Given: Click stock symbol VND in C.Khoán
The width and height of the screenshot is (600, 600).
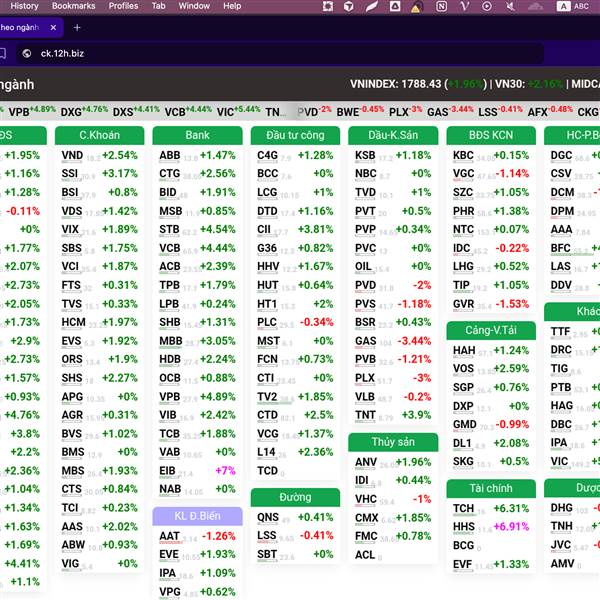Looking at the screenshot, I should pyautogui.click(x=72, y=155).
